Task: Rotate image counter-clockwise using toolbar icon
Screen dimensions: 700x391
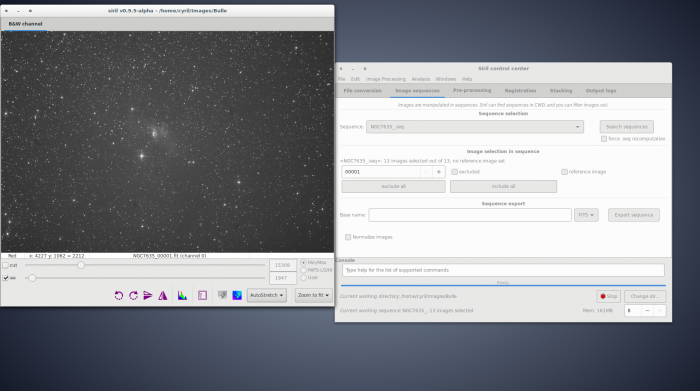Action: [119, 295]
